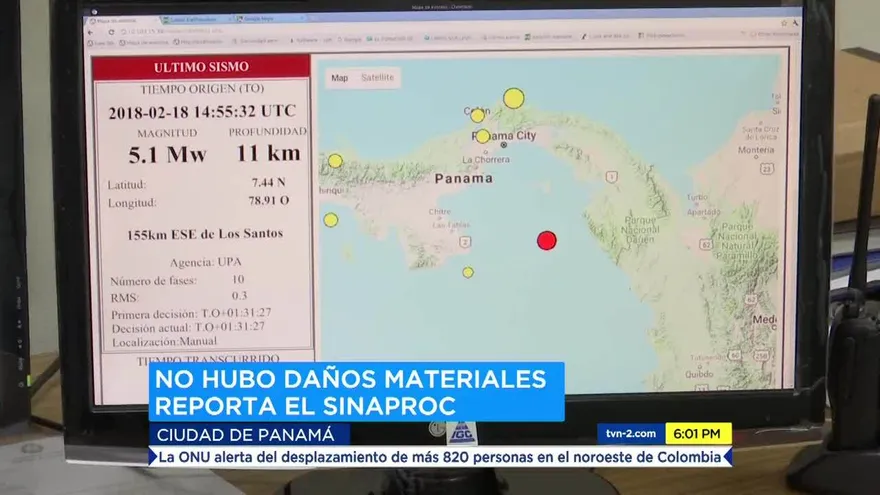This screenshot has width=880, height=495.
Task: Click the yellow marker offshore southwest of Chitre
Action: click(x=331, y=220)
